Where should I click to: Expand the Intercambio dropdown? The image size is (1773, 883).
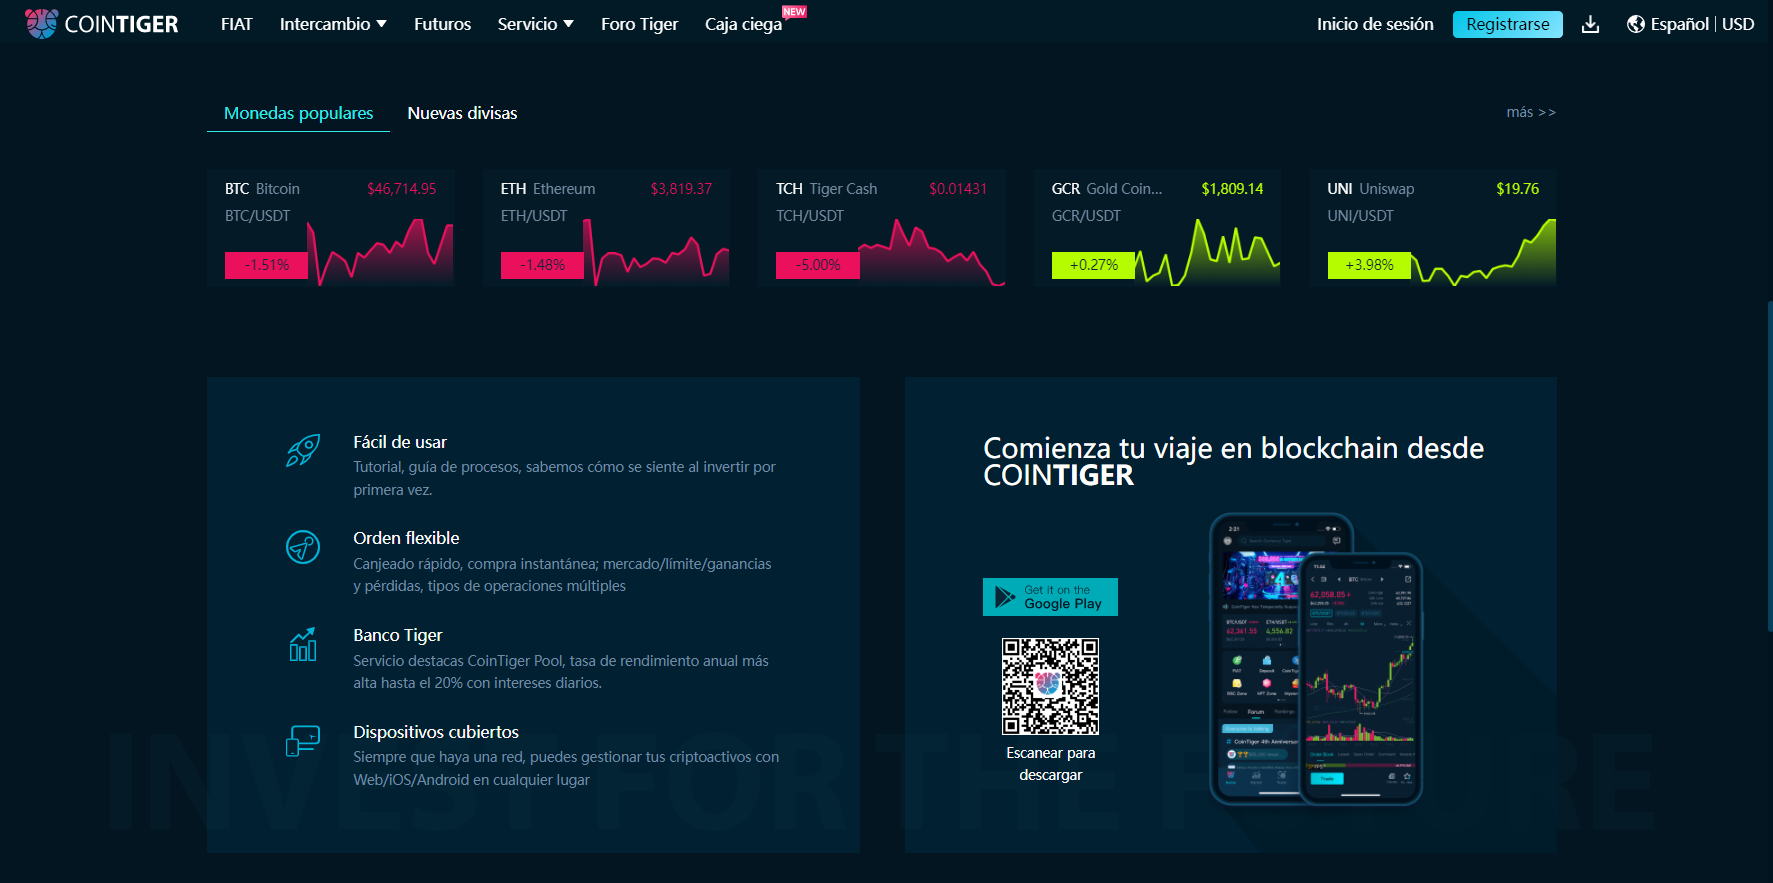pyautogui.click(x=333, y=24)
